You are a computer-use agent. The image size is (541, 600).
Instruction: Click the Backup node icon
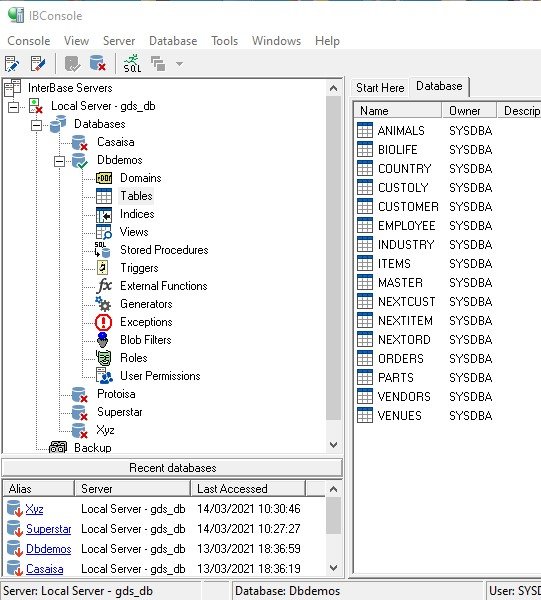click(58, 447)
